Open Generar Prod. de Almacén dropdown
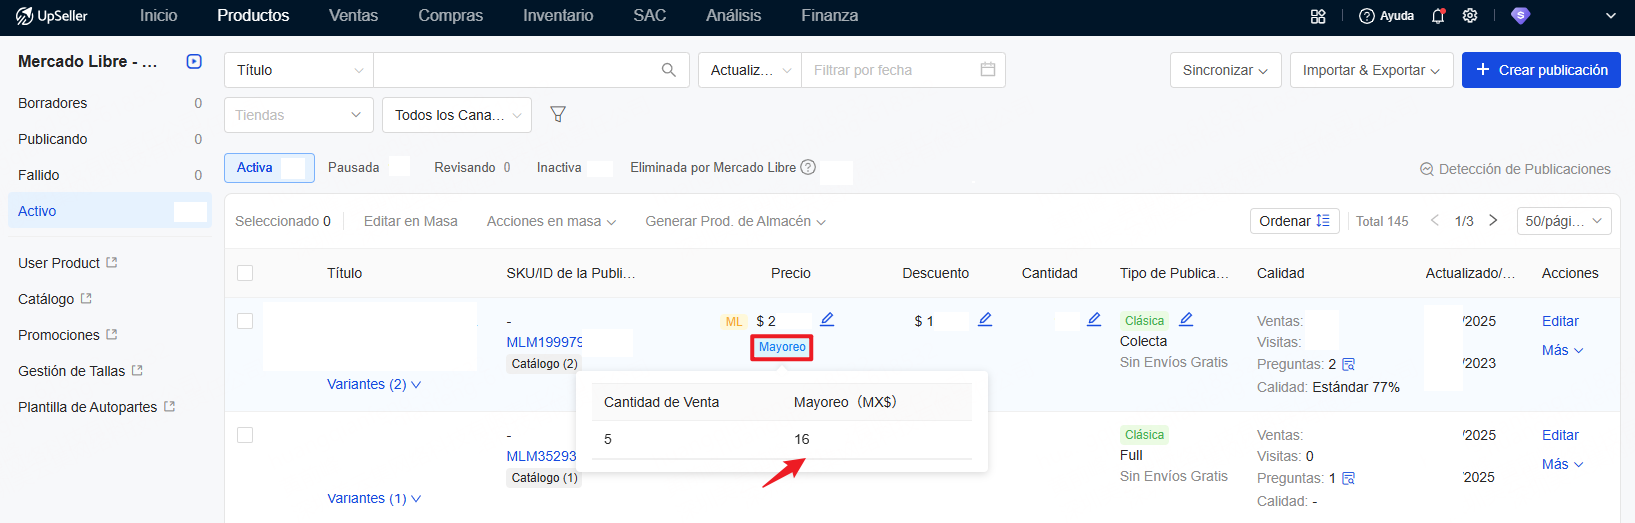Image resolution: width=1635 pixels, height=523 pixels. (735, 221)
